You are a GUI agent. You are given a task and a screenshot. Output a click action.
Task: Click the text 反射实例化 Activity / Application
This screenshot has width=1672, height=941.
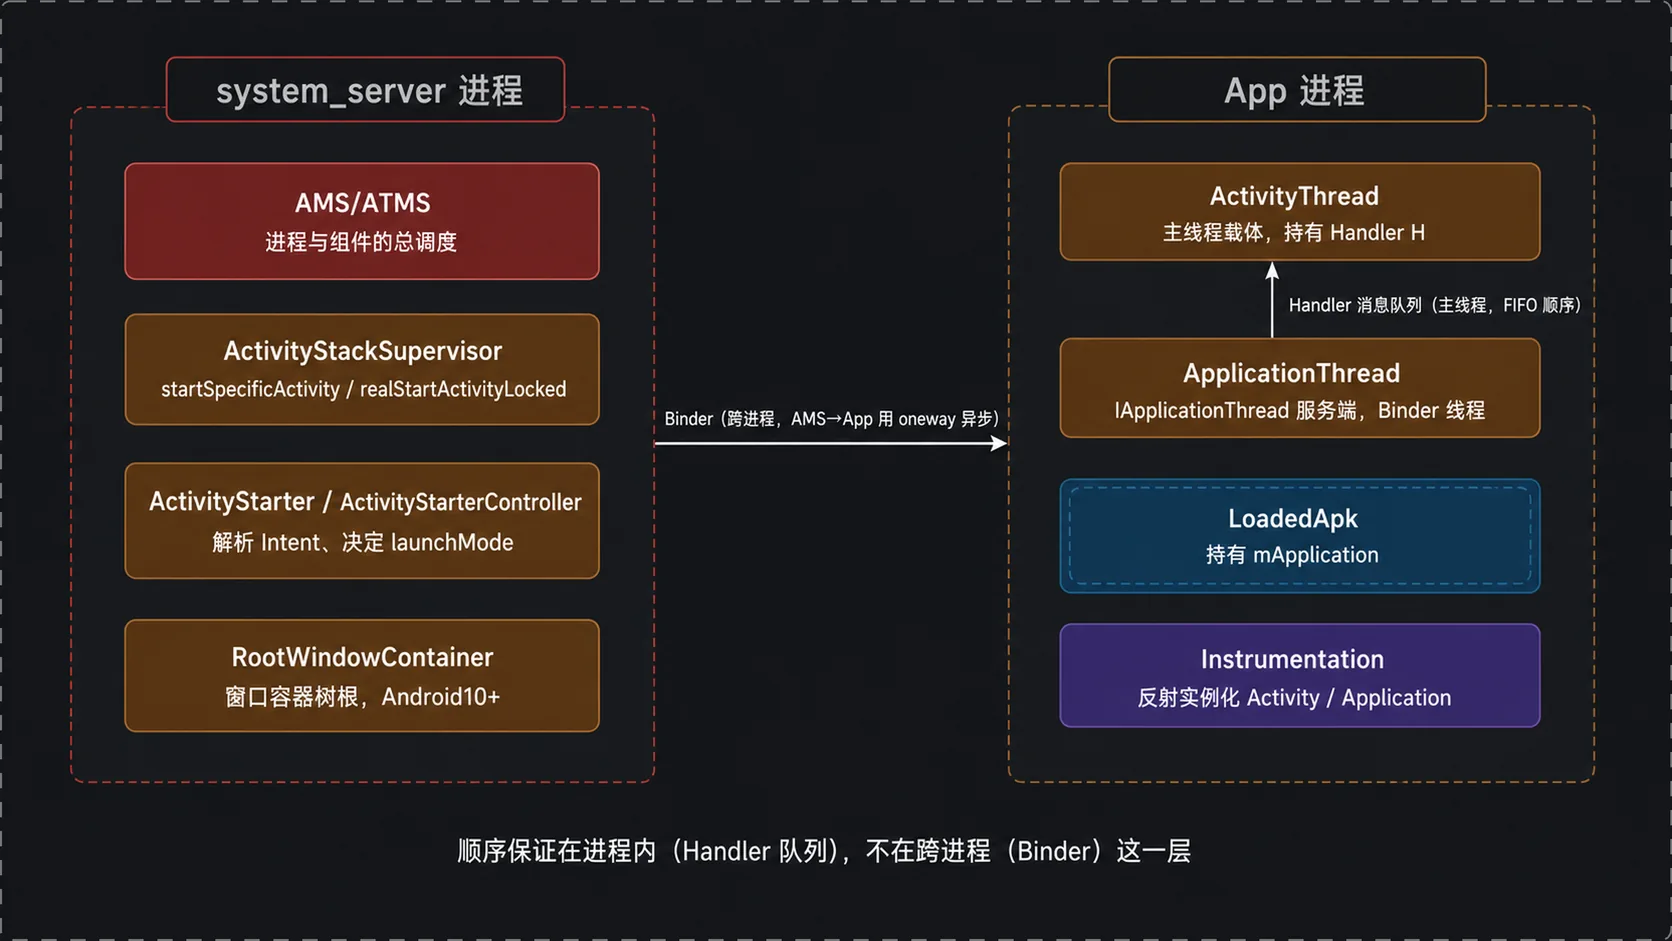point(1294,698)
